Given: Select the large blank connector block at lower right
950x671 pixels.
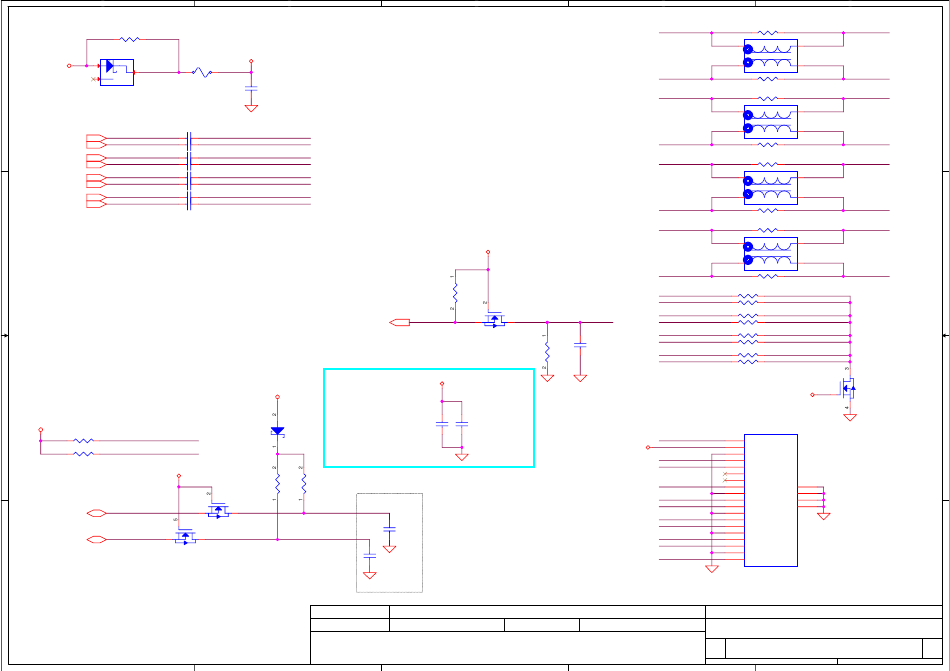Looking at the screenshot, I should (x=771, y=500).
